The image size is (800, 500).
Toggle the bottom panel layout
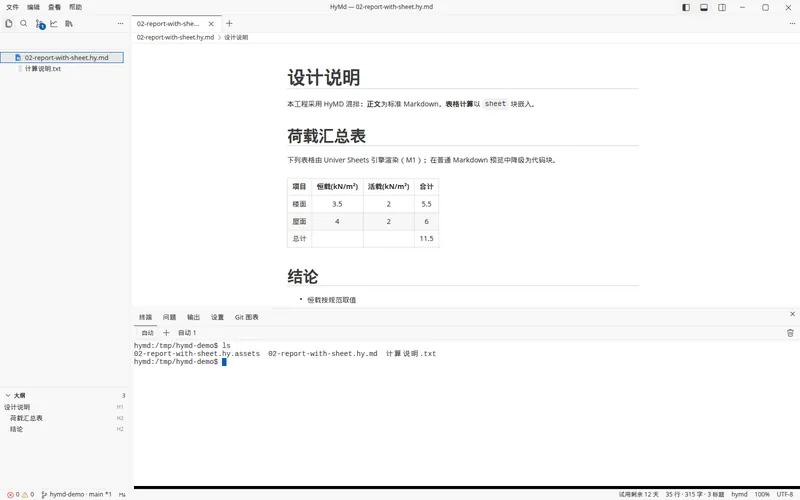click(704, 7)
